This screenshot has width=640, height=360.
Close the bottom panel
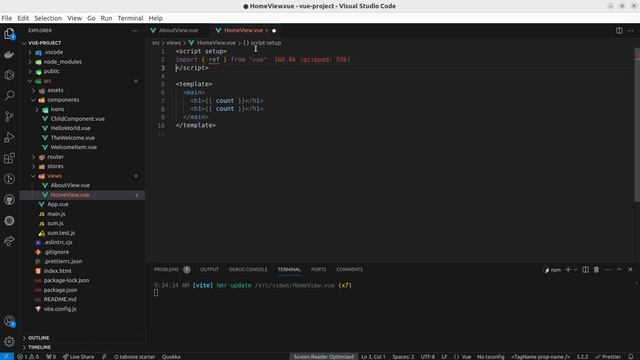click(630, 269)
